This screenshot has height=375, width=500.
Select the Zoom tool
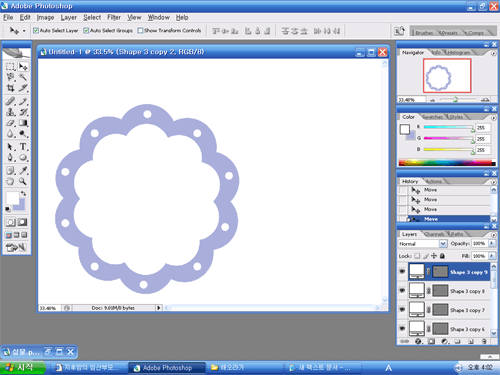coord(23,181)
